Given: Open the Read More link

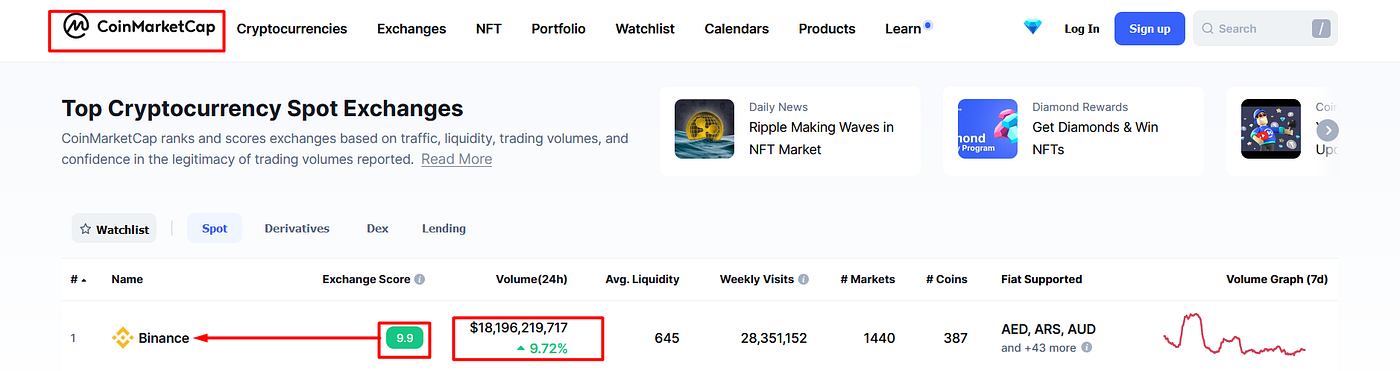Looking at the screenshot, I should 456,159.
